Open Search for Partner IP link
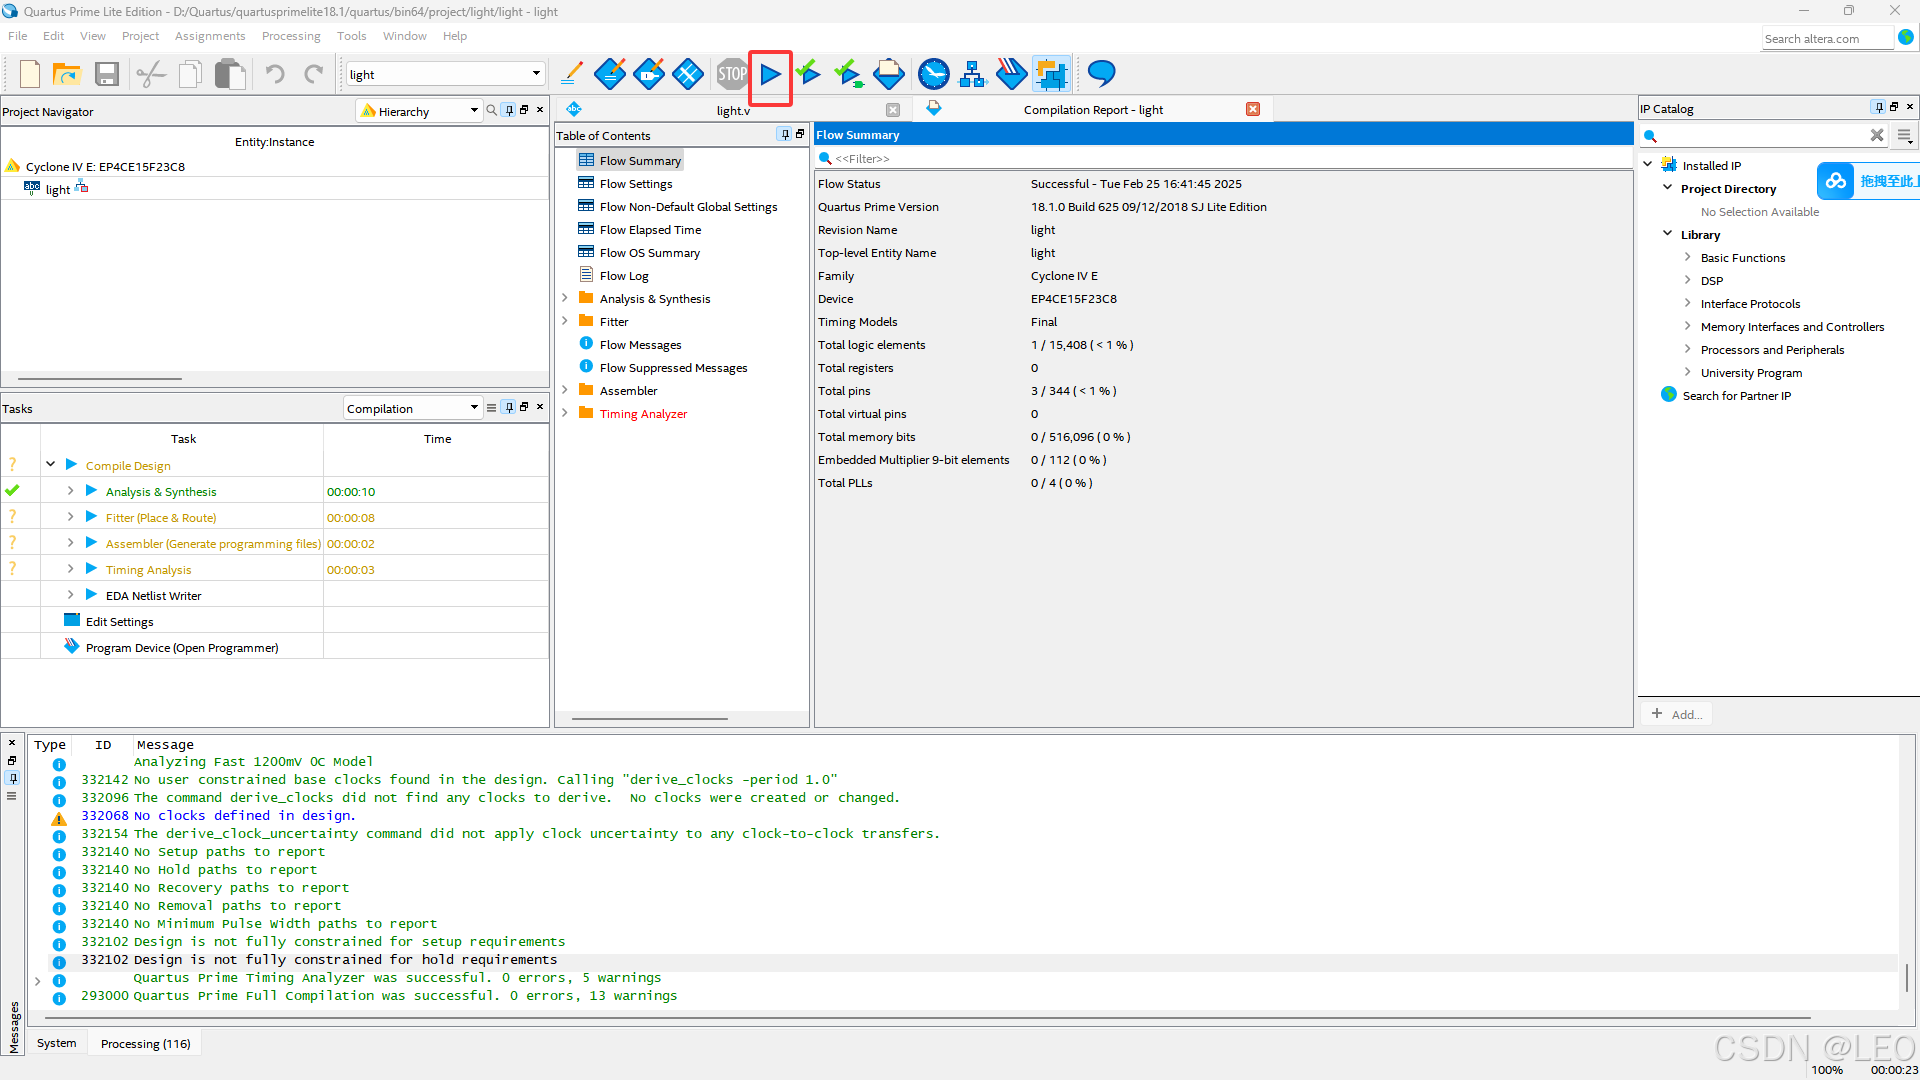The height and width of the screenshot is (1080, 1920). pyautogui.click(x=1736, y=396)
